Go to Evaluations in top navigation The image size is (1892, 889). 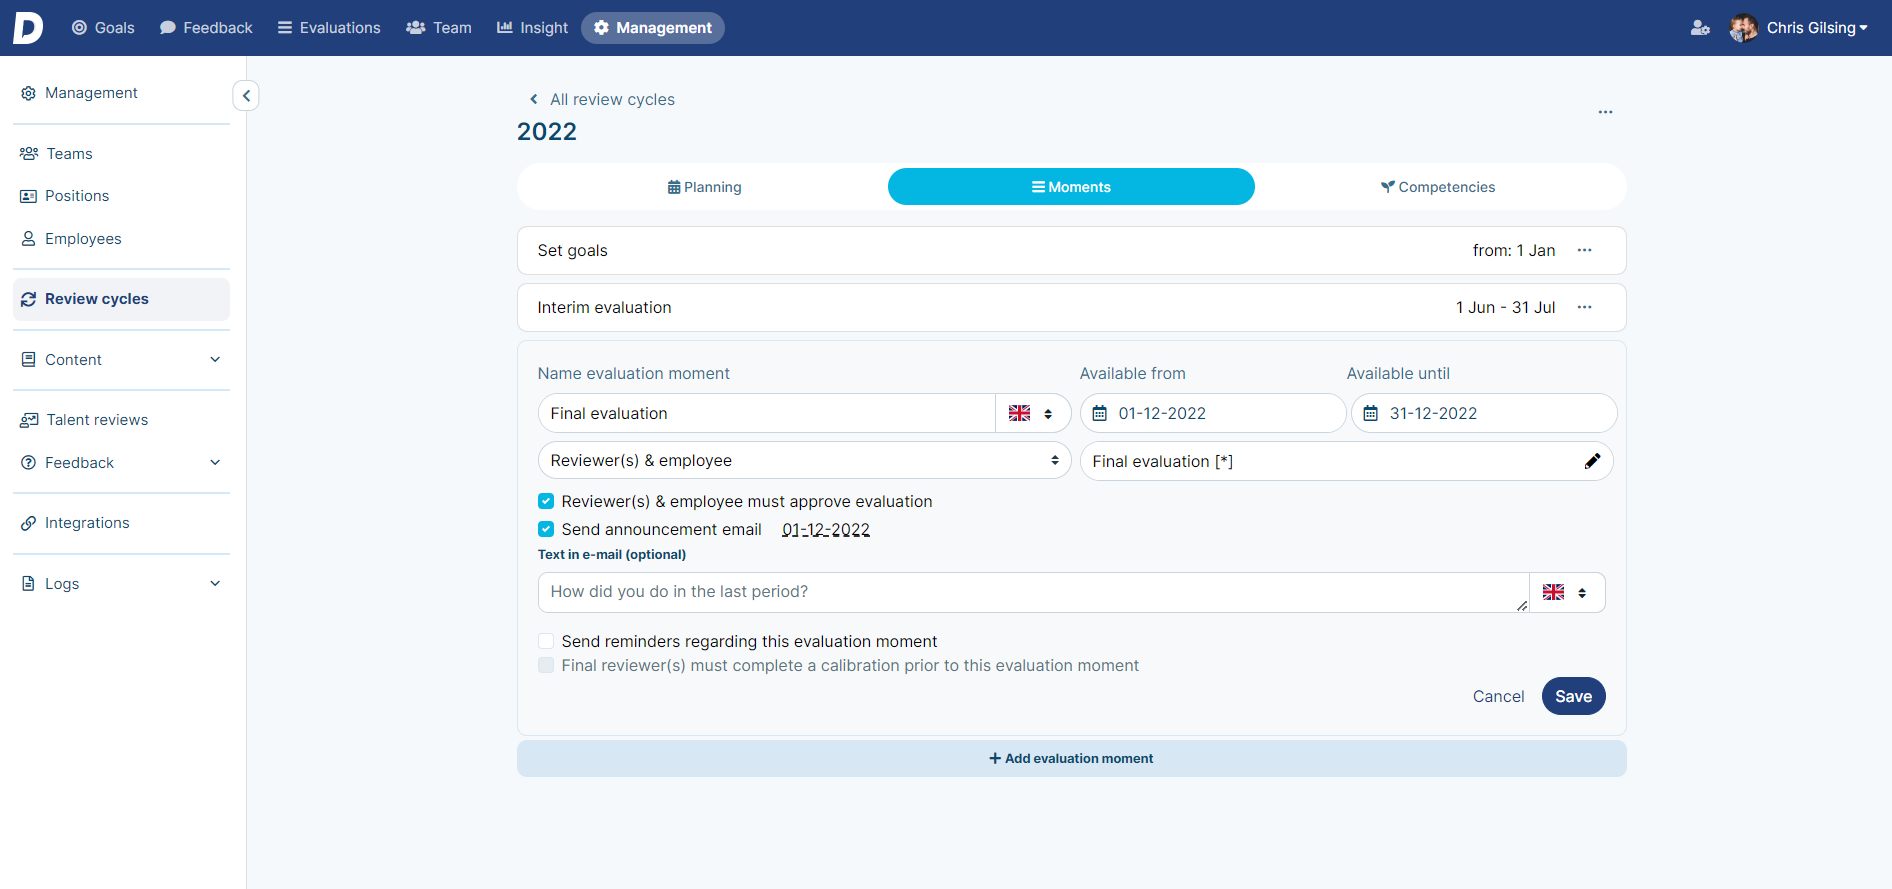(329, 28)
